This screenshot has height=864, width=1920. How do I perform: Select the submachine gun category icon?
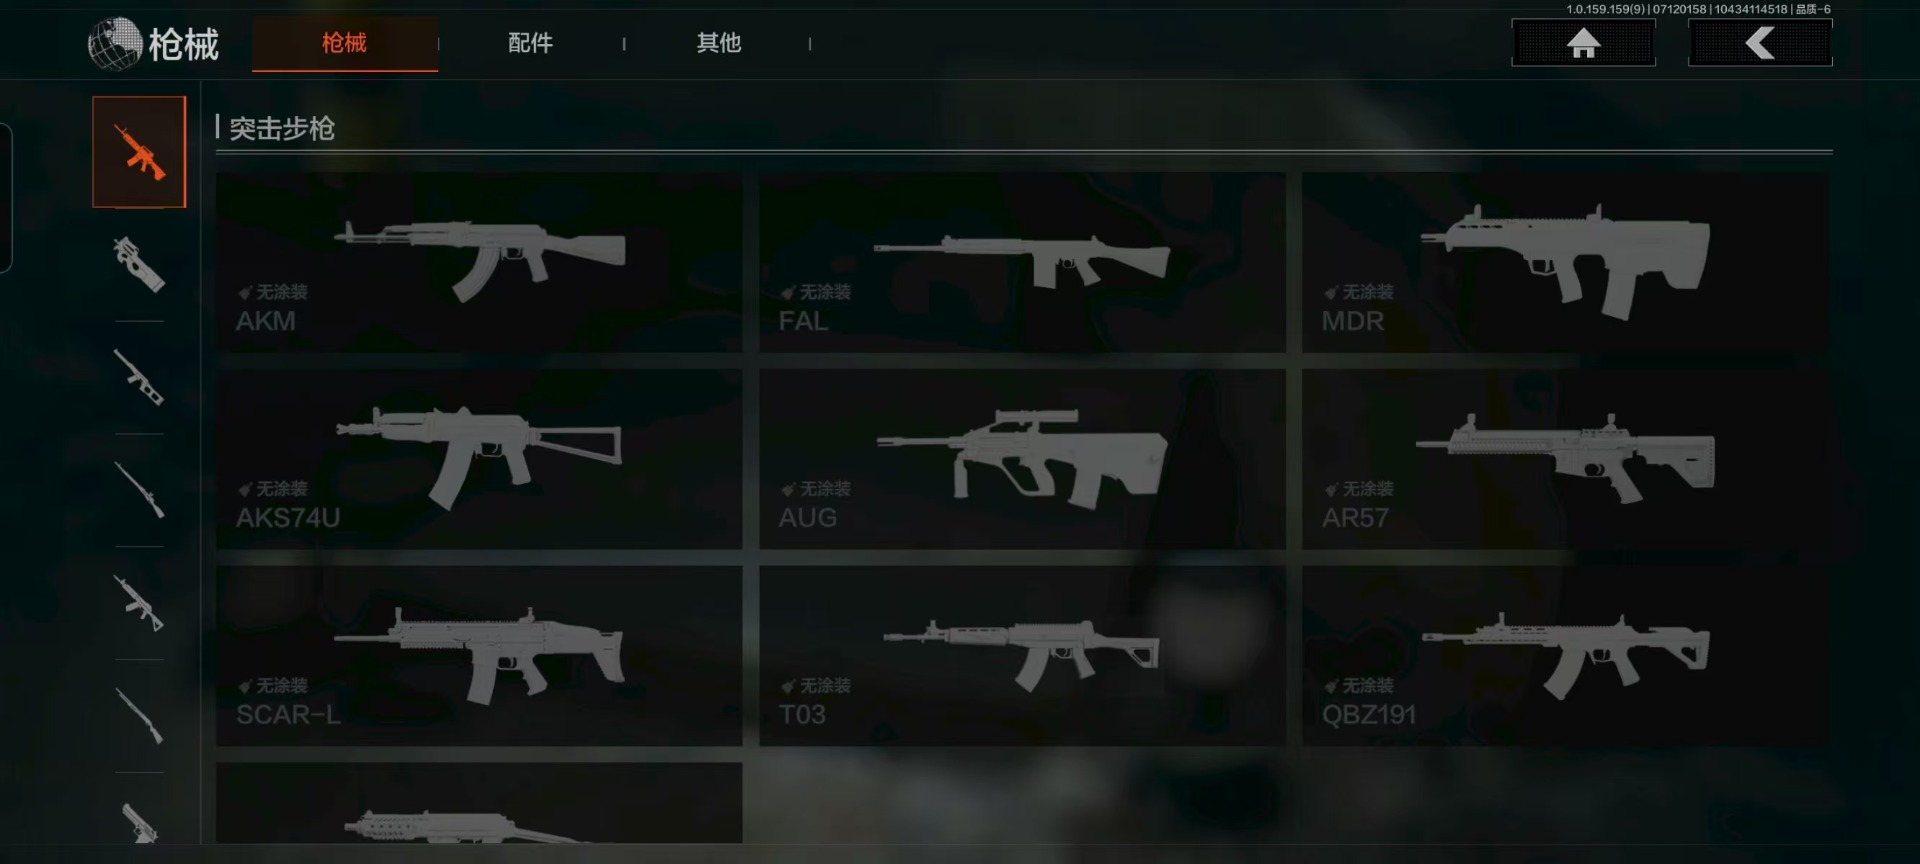tap(139, 265)
